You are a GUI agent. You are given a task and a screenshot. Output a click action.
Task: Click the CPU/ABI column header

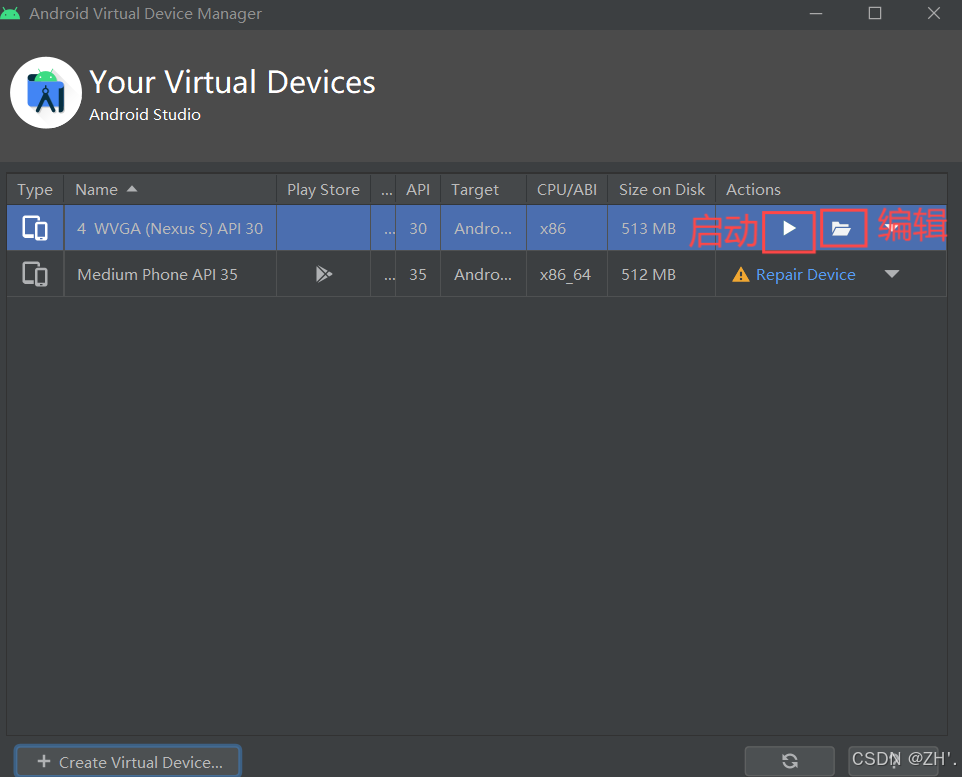click(x=567, y=190)
